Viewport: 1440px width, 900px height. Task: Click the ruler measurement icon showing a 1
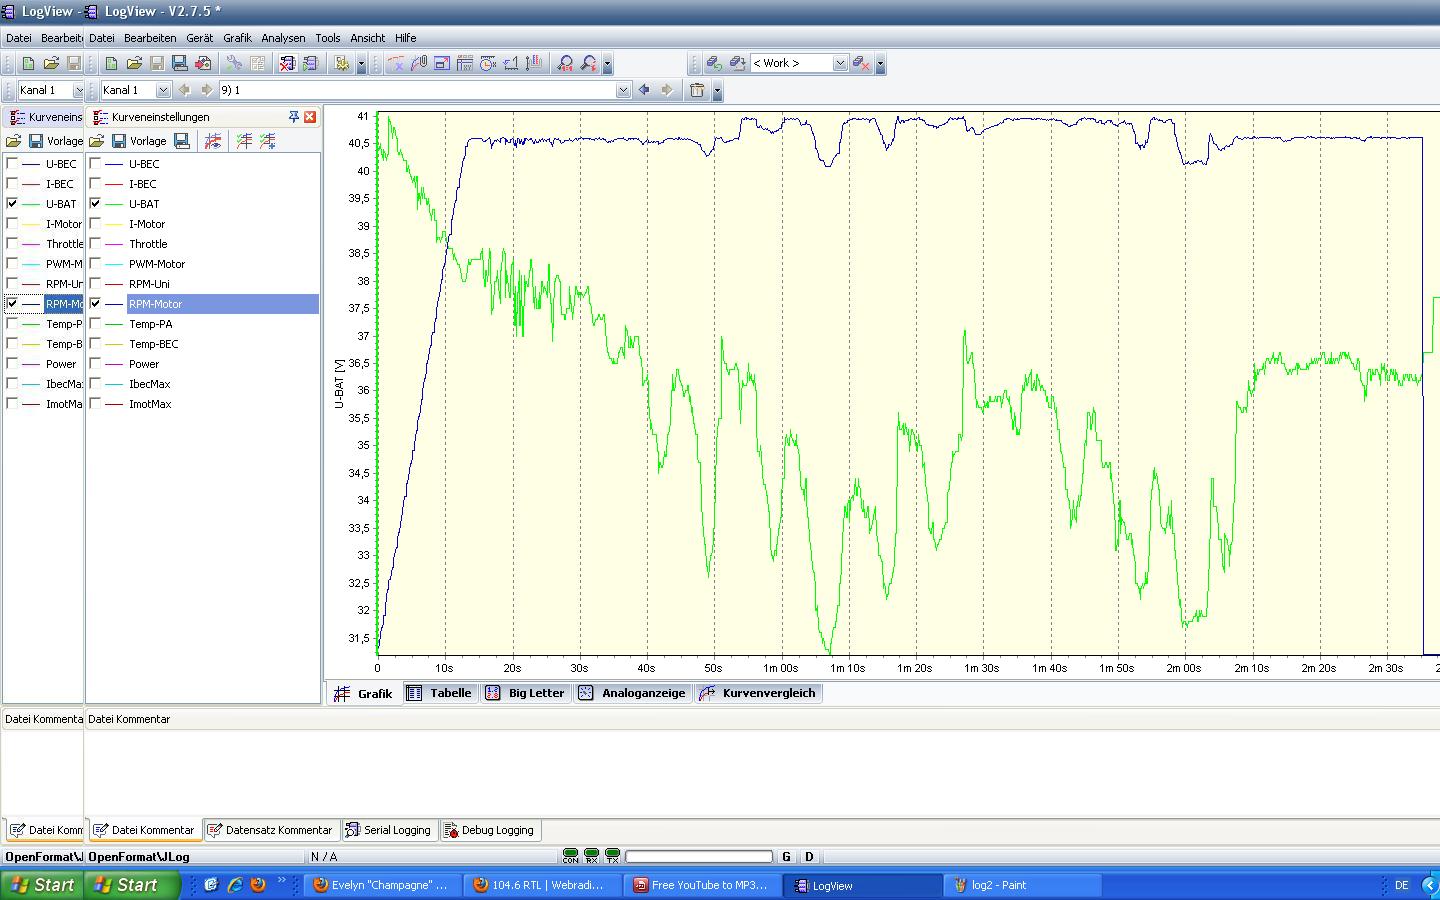[511, 63]
